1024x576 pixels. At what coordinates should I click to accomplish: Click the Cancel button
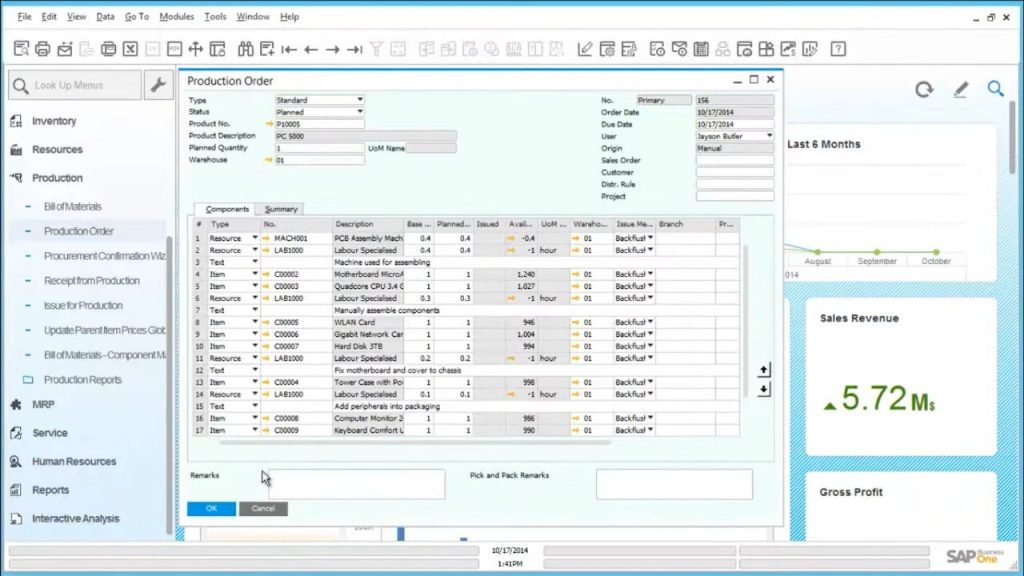pyautogui.click(x=263, y=509)
